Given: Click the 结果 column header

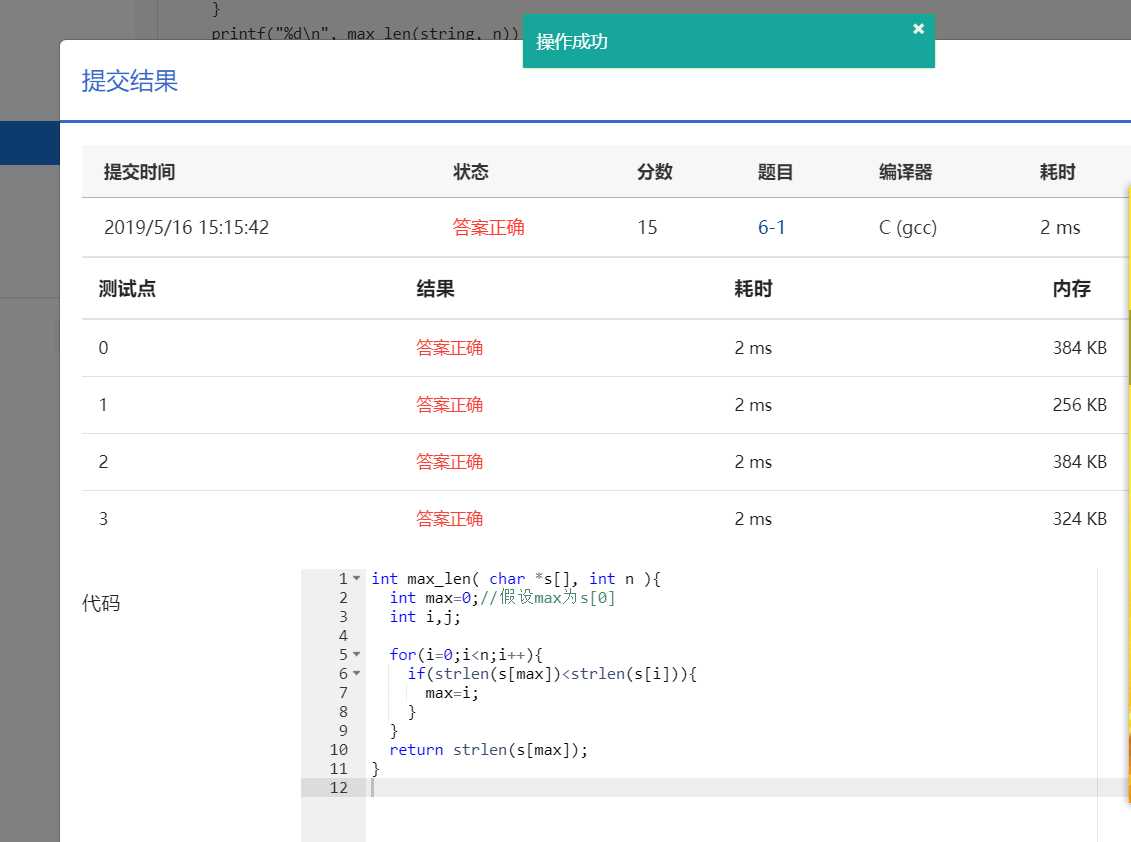Looking at the screenshot, I should [x=435, y=289].
